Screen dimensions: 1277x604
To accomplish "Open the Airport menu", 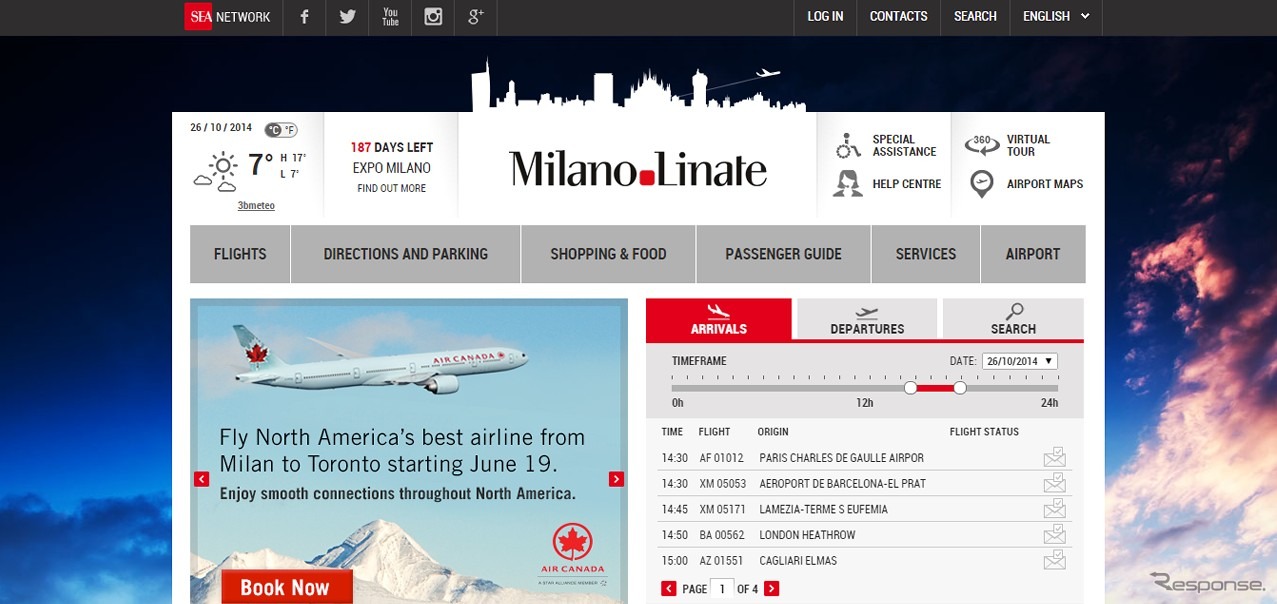I will pyautogui.click(x=1033, y=254).
